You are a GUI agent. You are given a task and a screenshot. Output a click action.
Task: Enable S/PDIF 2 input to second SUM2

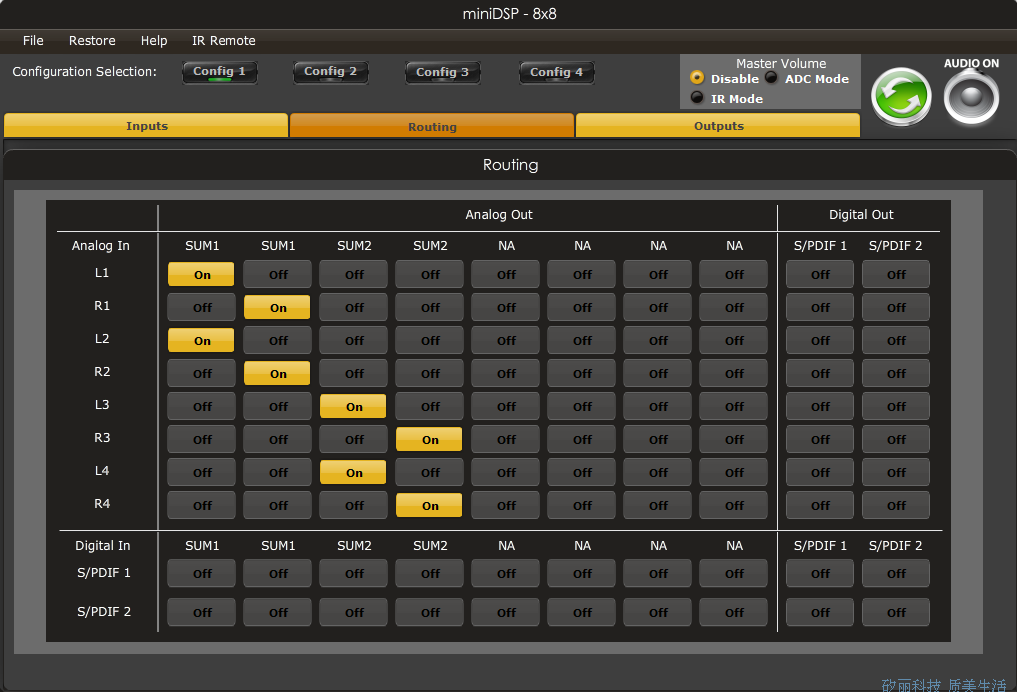tap(429, 612)
